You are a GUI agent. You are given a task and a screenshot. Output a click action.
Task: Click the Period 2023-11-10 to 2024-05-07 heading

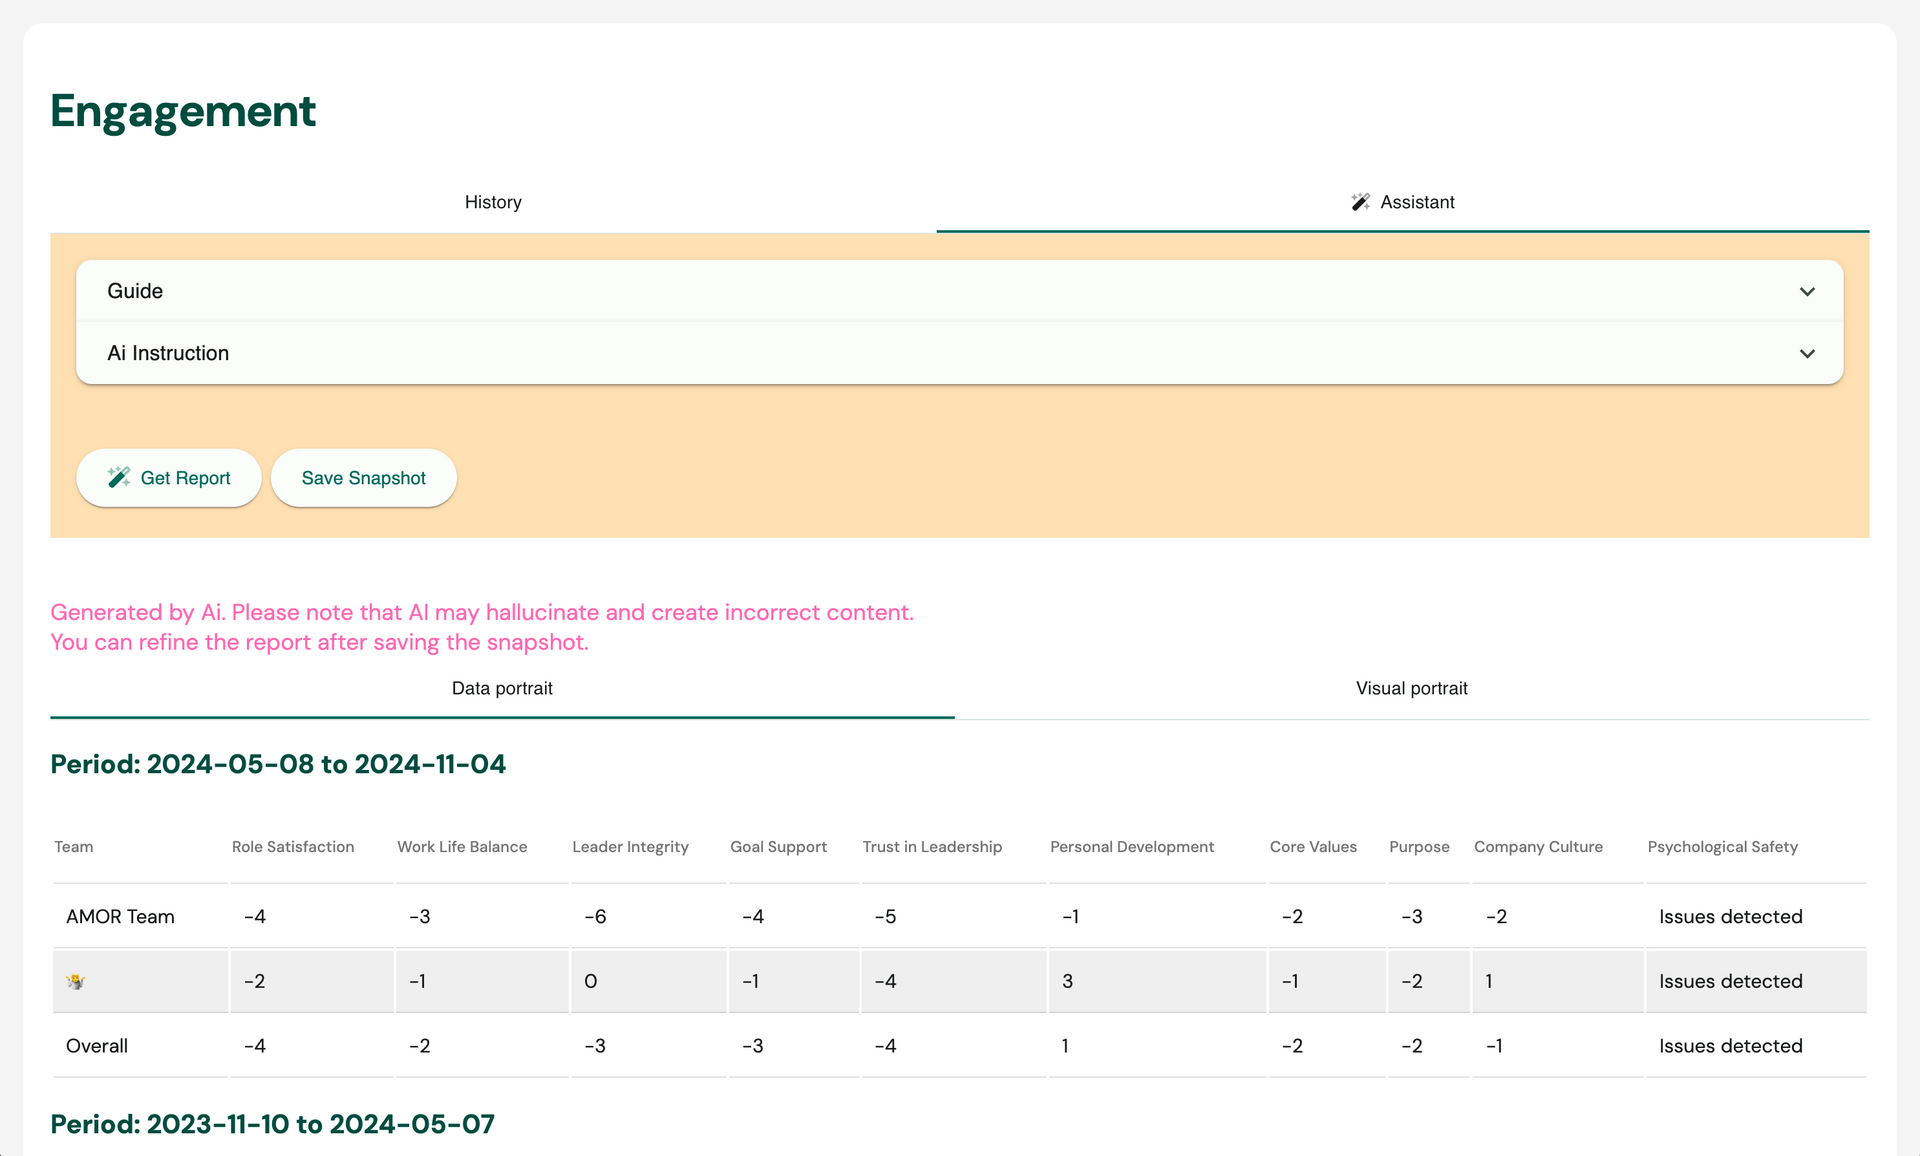pyautogui.click(x=272, y=1124)
